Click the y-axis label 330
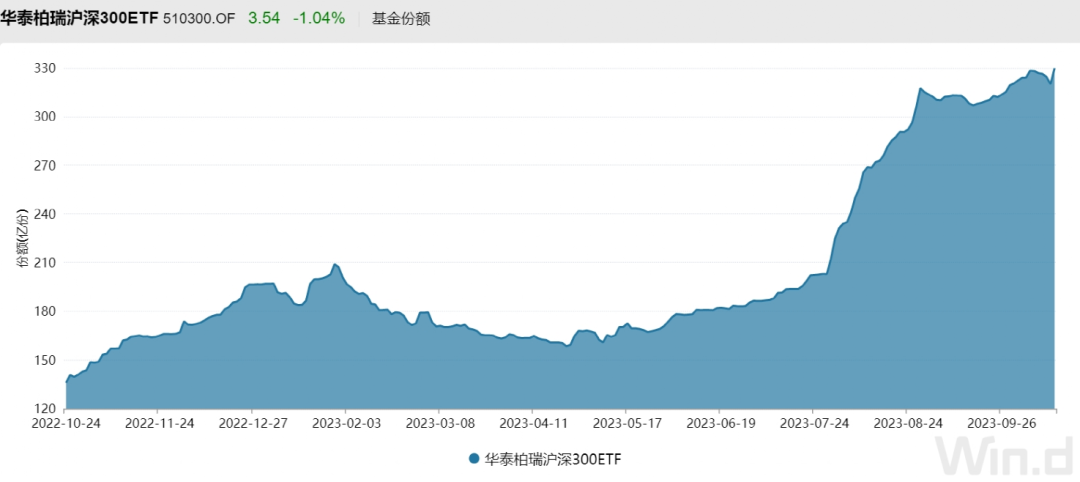 click(x=45, y=68)
